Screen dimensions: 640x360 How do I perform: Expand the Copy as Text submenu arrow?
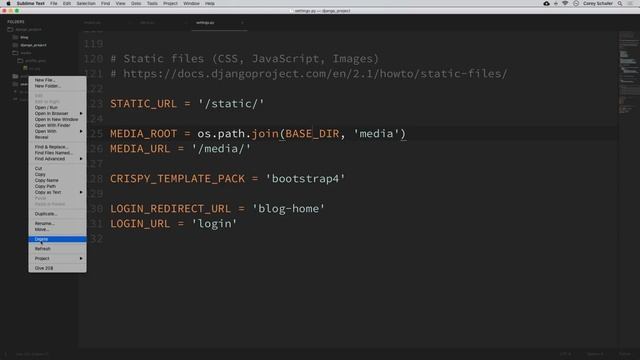click(81, 192)
